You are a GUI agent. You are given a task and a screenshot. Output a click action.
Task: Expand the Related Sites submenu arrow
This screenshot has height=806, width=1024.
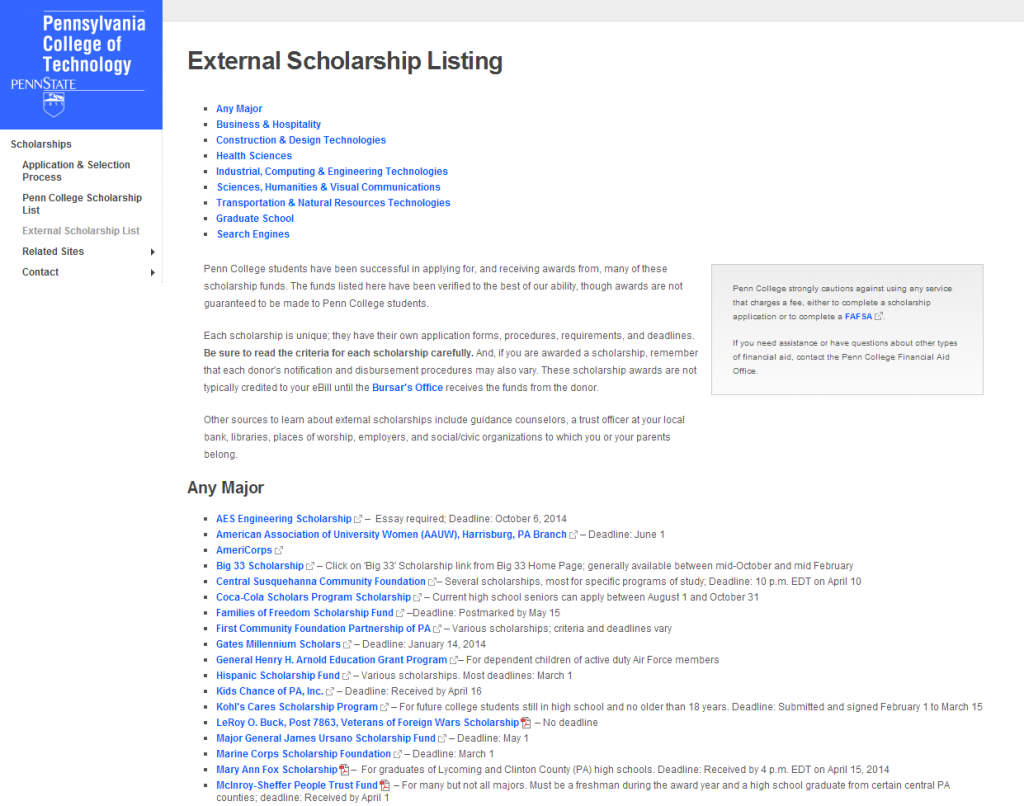coord(153,252)
